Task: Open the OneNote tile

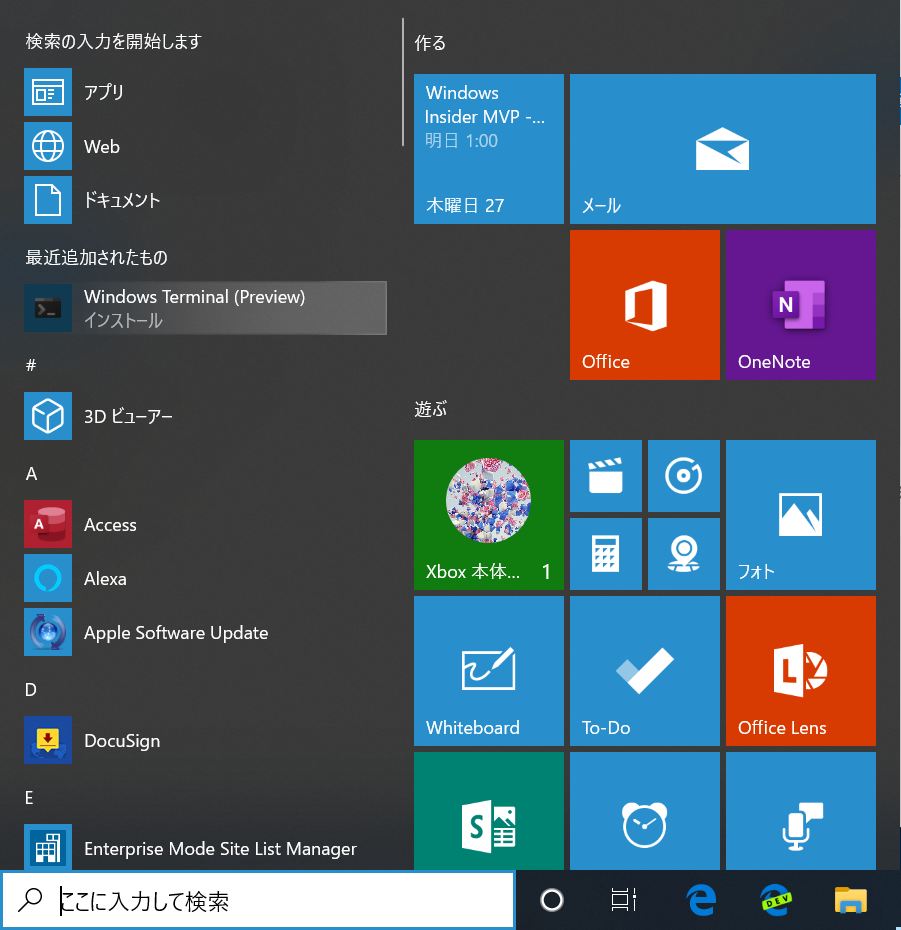Action: (801, 305)
